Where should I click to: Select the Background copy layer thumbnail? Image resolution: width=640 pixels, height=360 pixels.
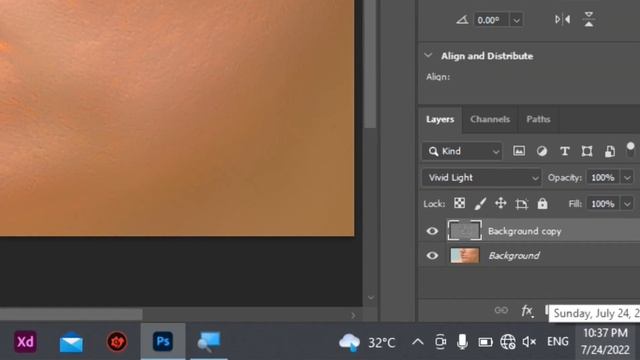click(464, 231)
